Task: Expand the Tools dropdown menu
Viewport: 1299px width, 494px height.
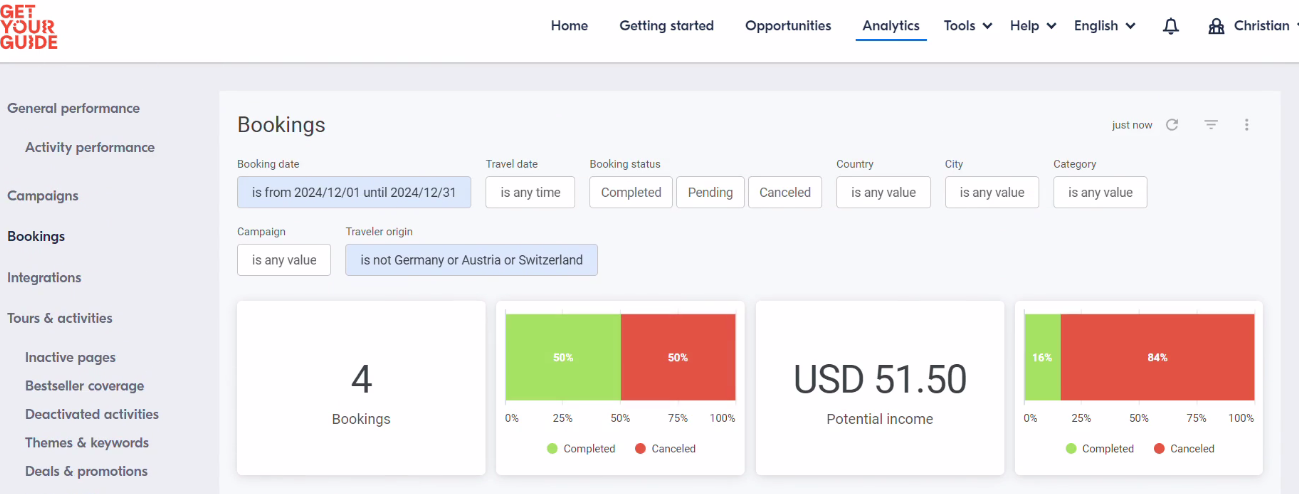Action: click(x=968, y=26)
